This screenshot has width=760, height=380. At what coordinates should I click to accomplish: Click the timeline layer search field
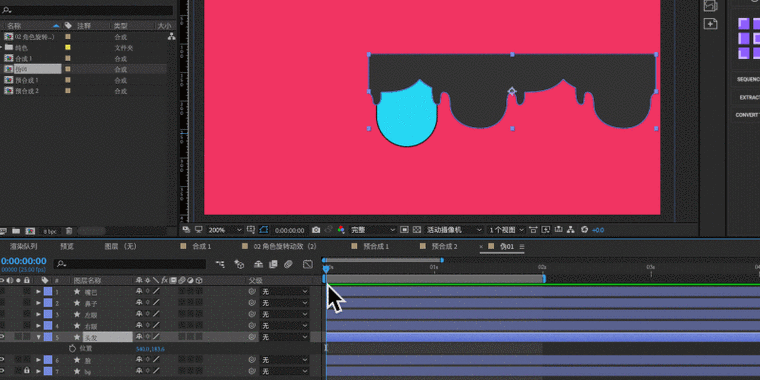coord(130,264)
